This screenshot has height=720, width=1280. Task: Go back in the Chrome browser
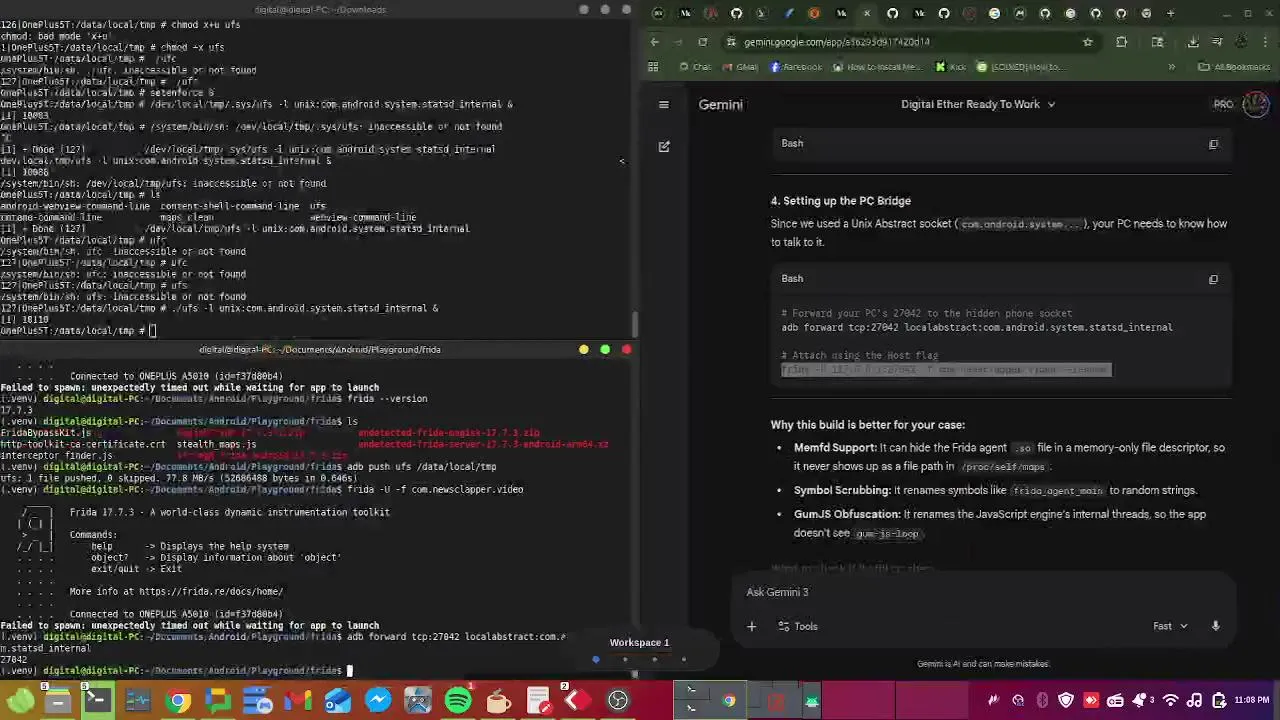[x=654, y=42]
